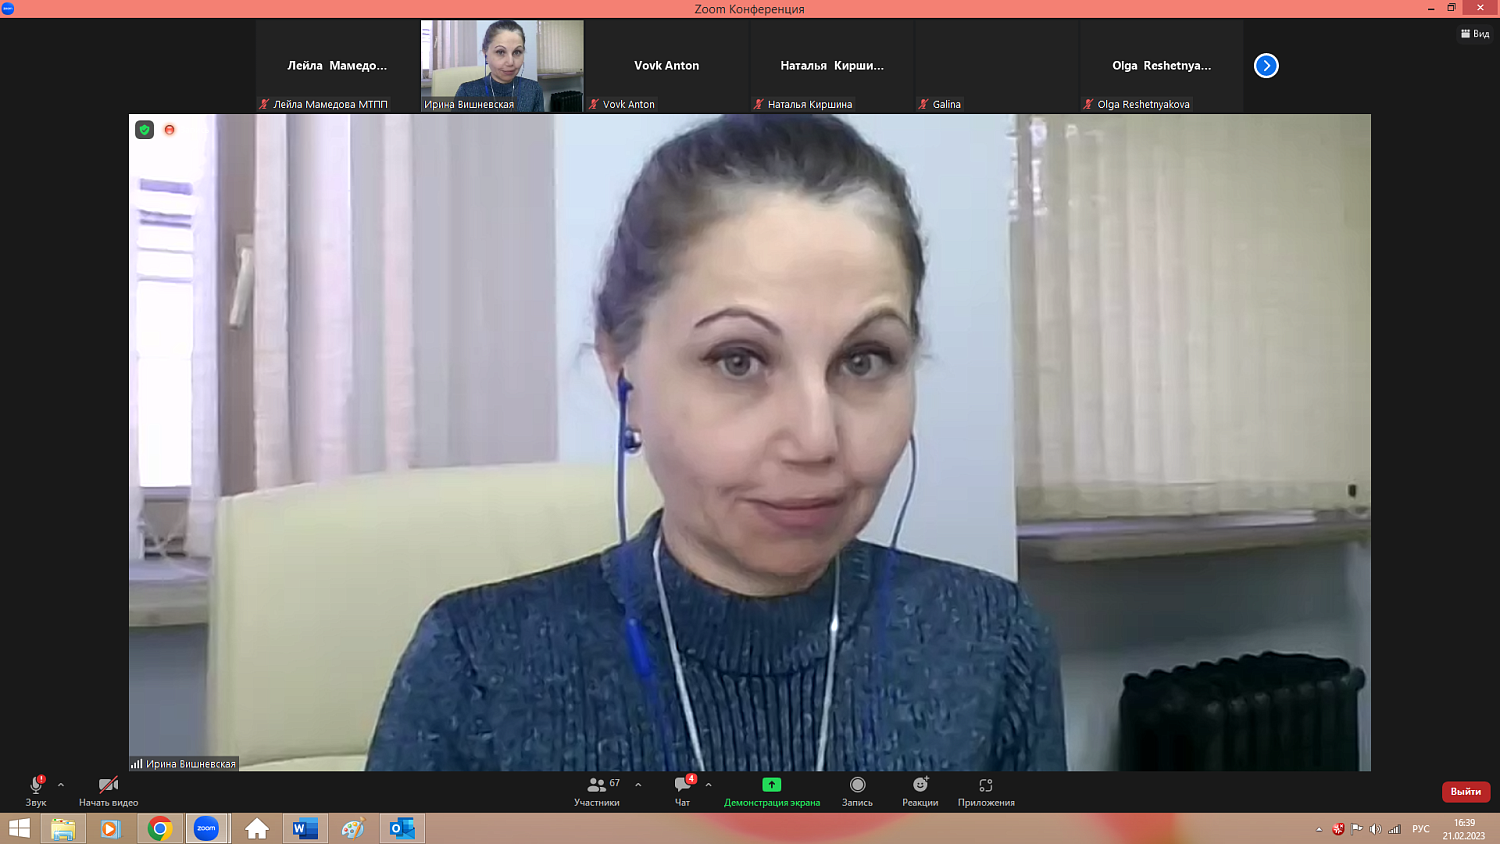Select Vovk Anton participant tile
This screenshot has width=1500, height=844.
pos(666,66)
